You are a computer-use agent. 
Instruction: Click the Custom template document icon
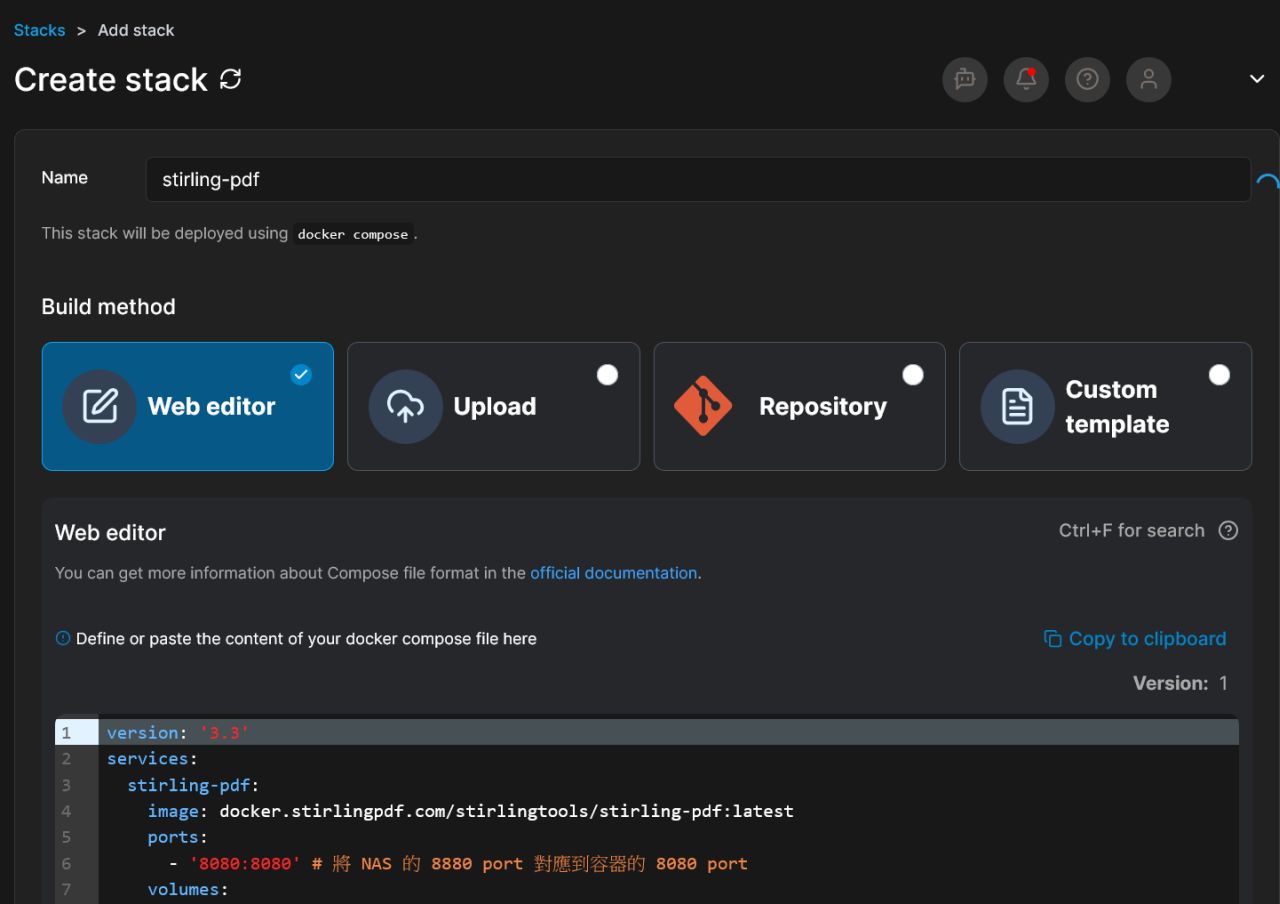tap(1017, 406)
